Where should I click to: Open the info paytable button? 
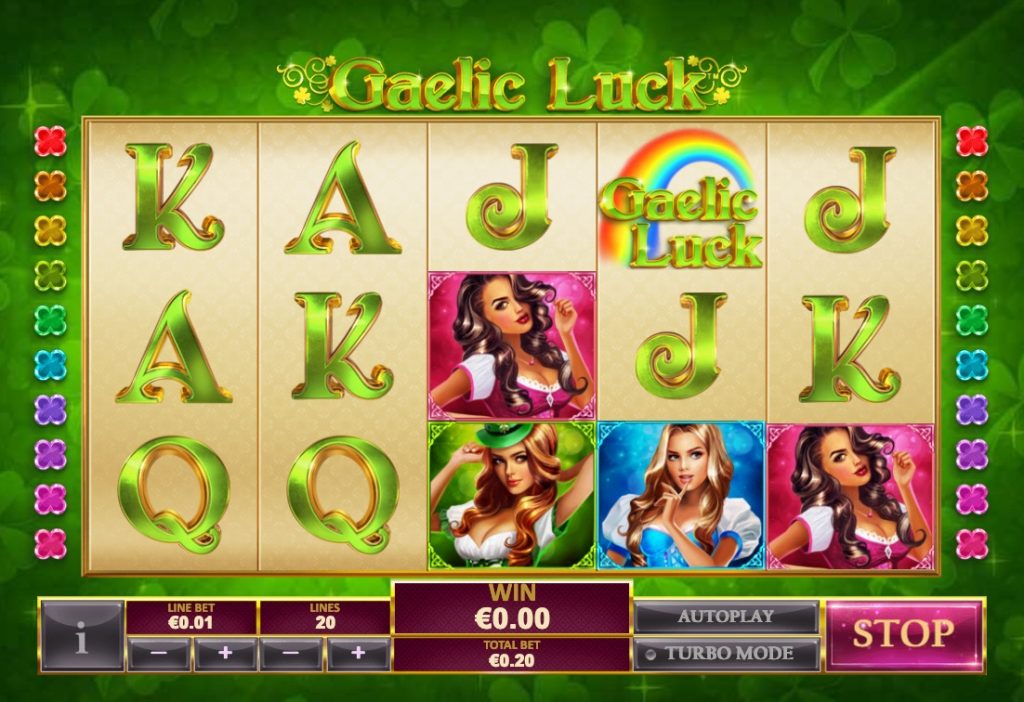(x=82, y=636)
